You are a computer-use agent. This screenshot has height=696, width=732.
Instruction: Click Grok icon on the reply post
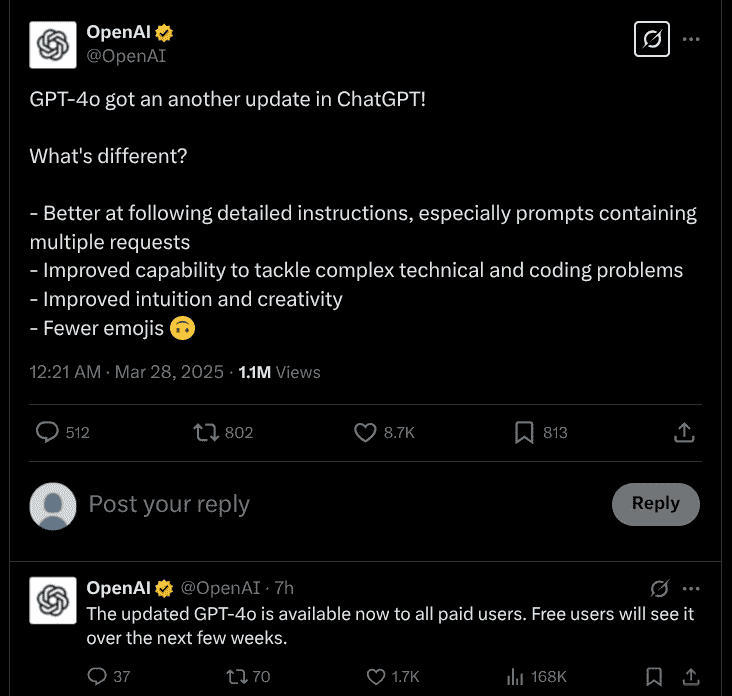pos(659,588)
